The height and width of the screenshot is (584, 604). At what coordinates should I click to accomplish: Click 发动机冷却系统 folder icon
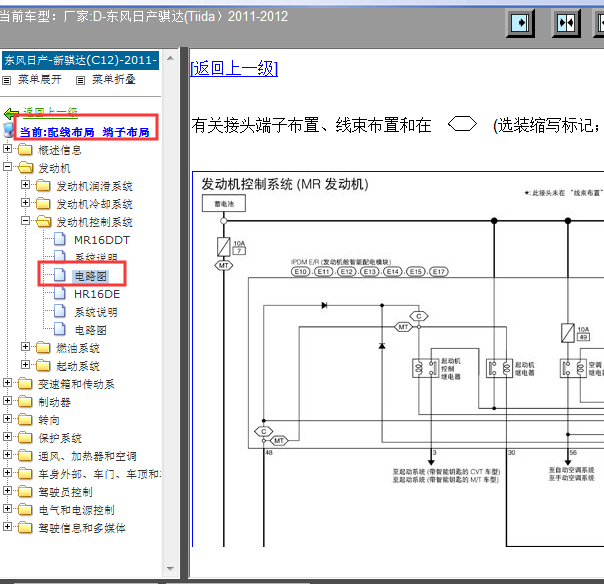click(x=44, y=203)
